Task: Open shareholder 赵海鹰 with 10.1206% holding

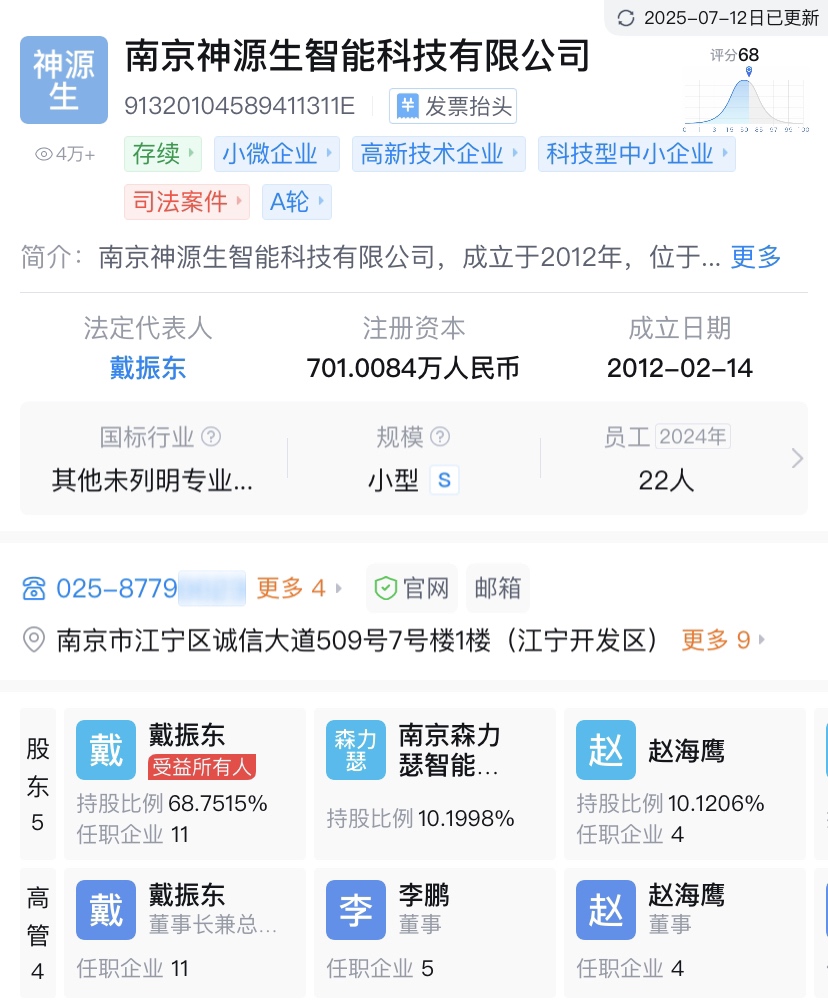Action: (684, 784)
